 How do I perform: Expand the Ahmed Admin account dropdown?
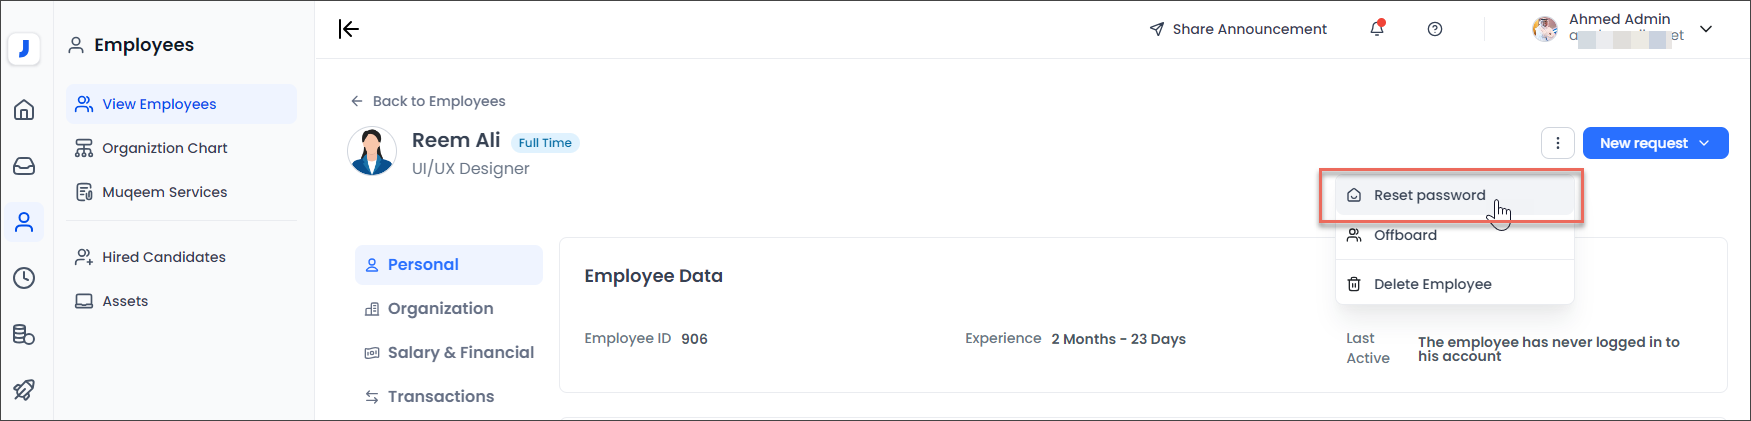1706,29
